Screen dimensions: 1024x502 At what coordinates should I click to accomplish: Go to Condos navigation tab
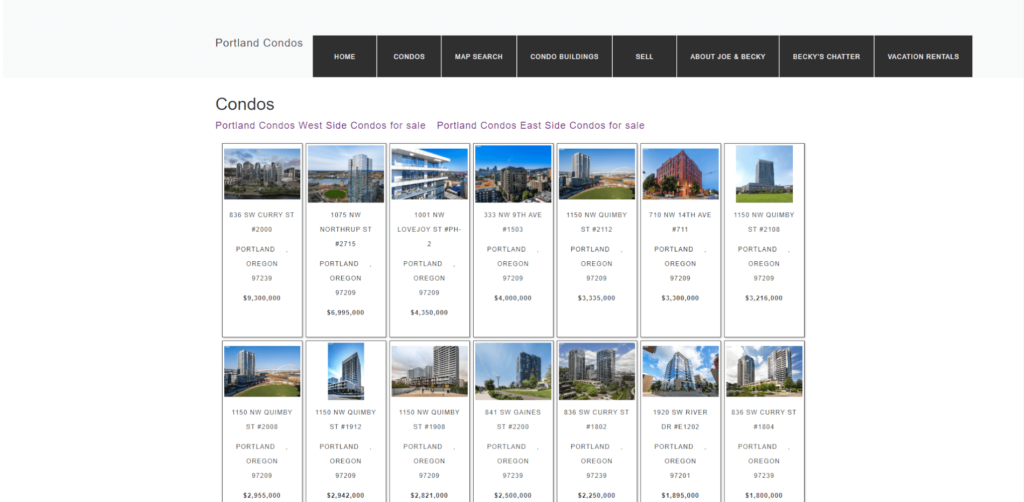click(409, 57)
